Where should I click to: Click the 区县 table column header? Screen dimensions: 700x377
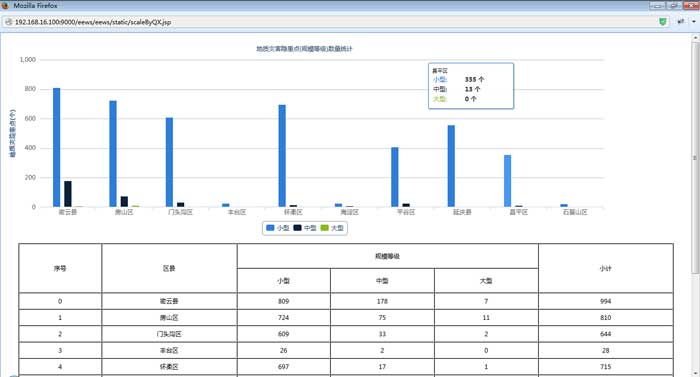click(x=169, y=268)
